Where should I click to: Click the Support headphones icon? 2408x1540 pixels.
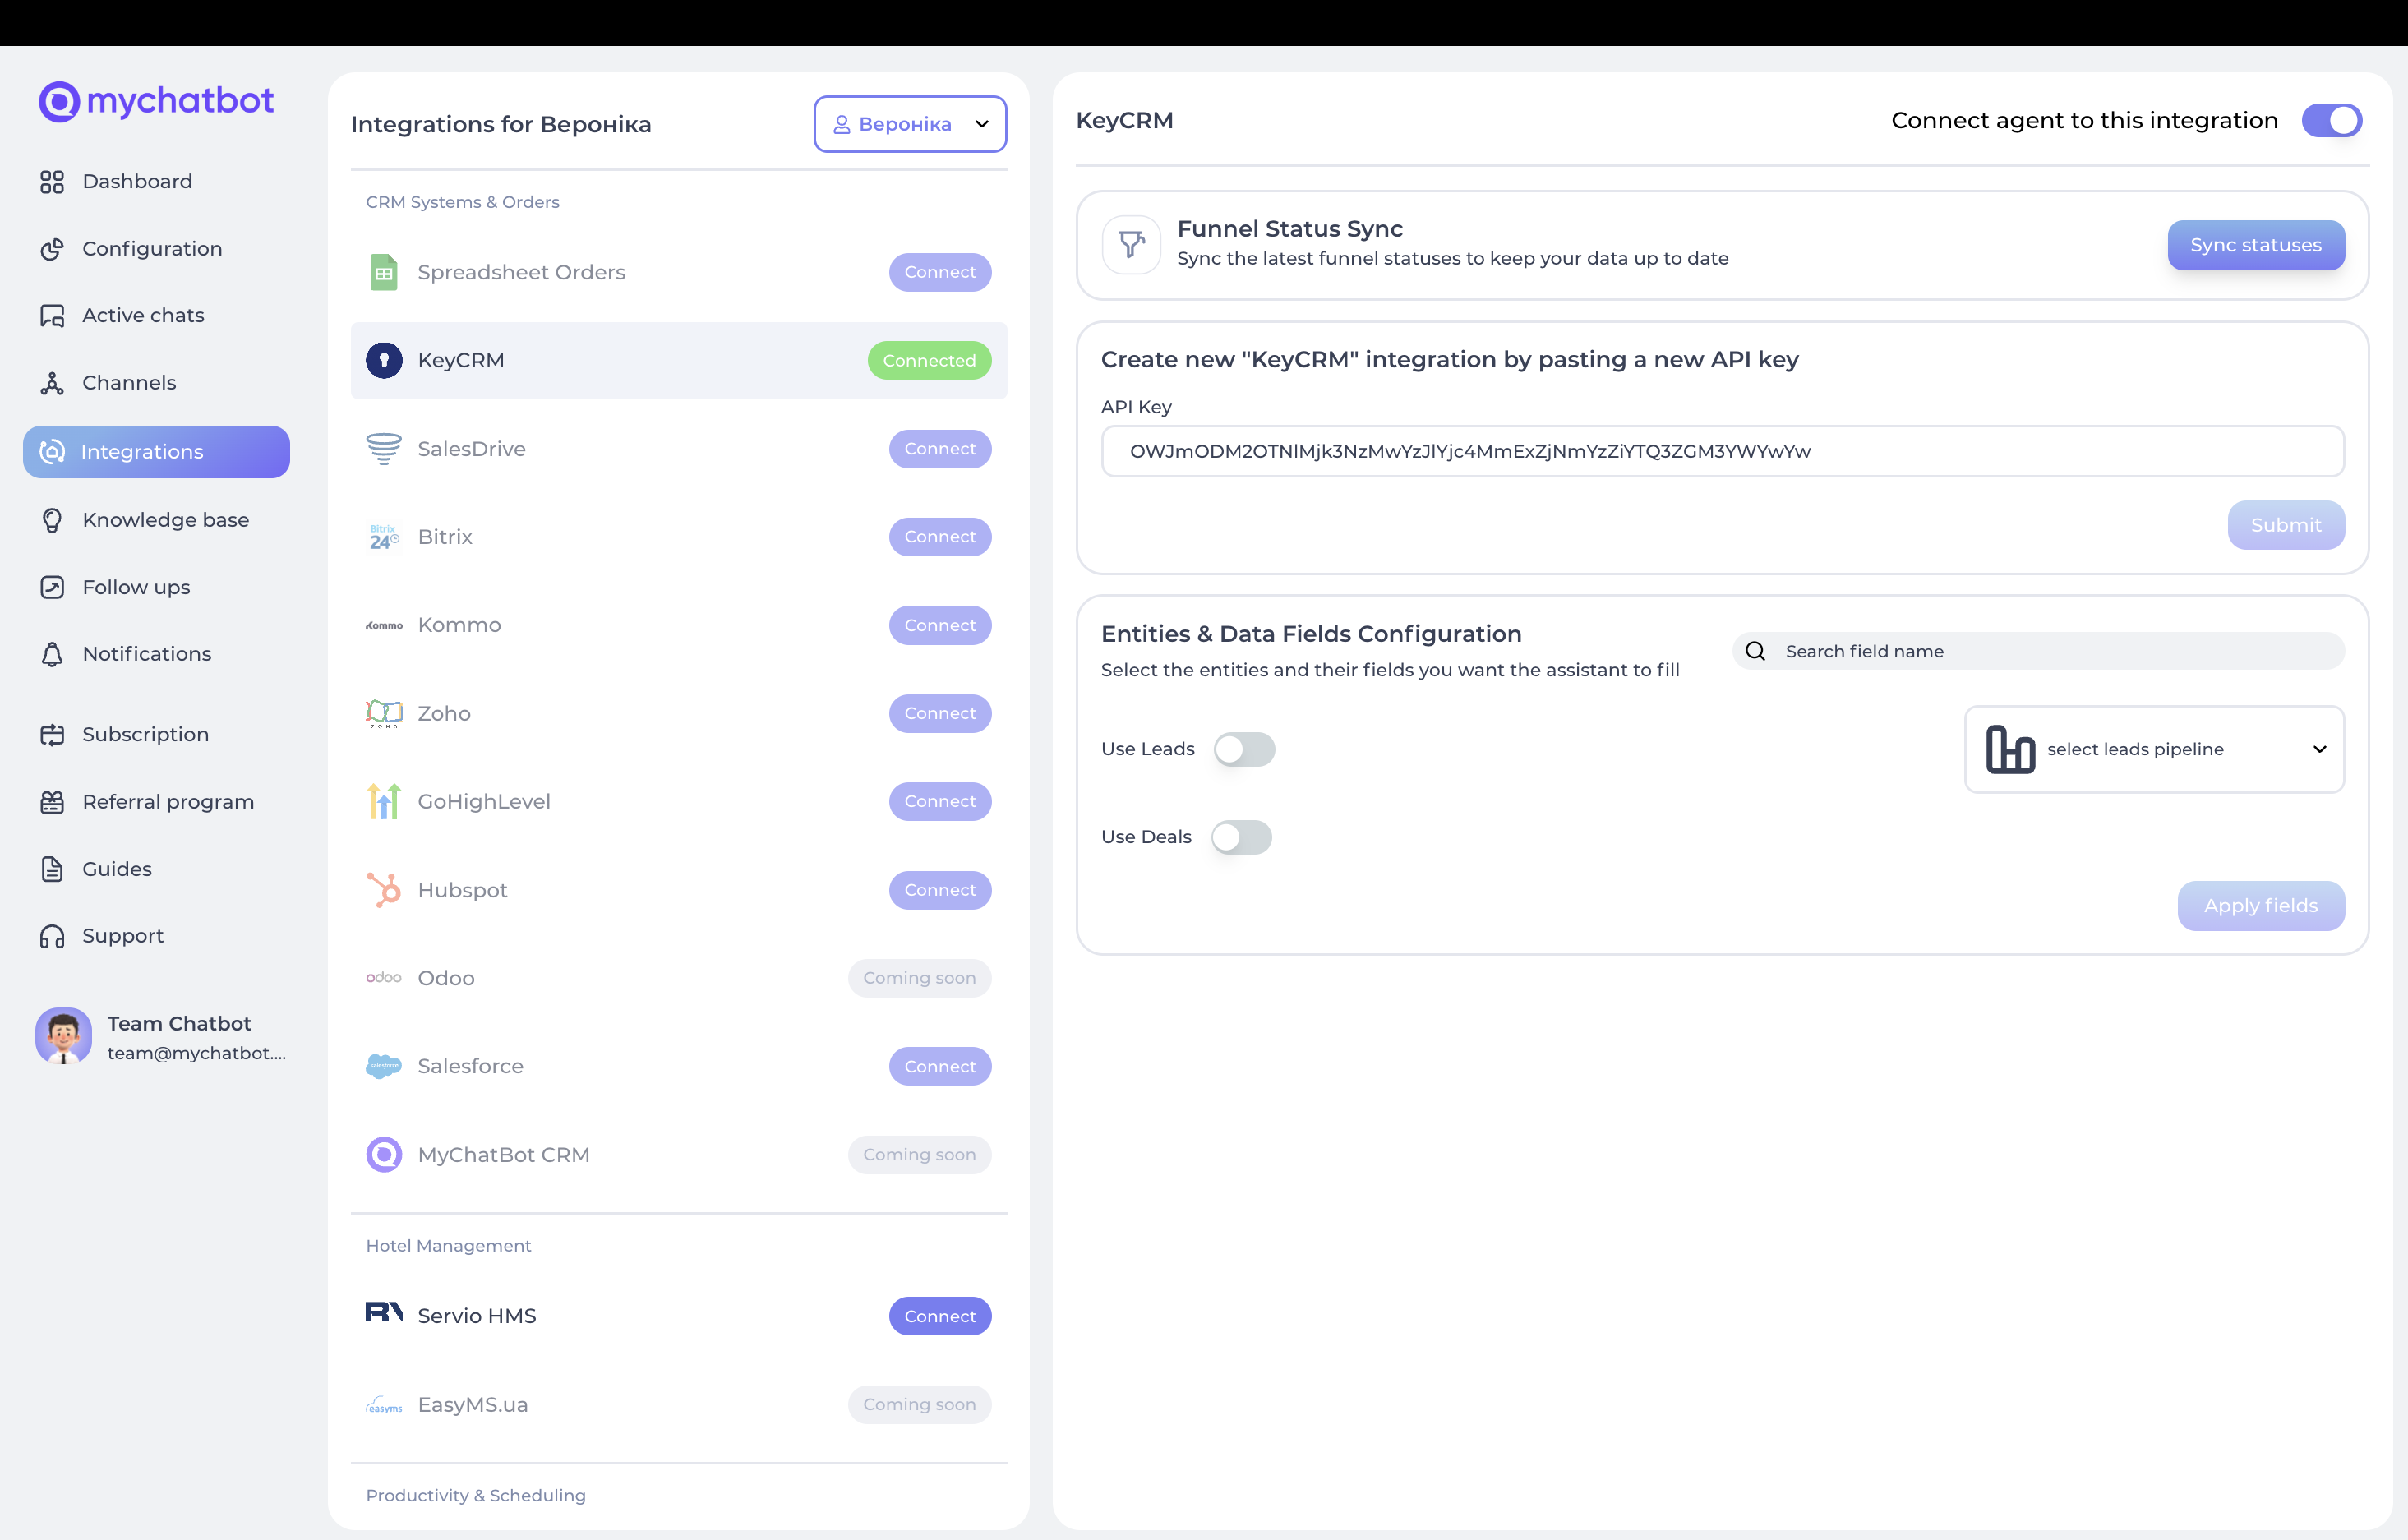(52, 936)
